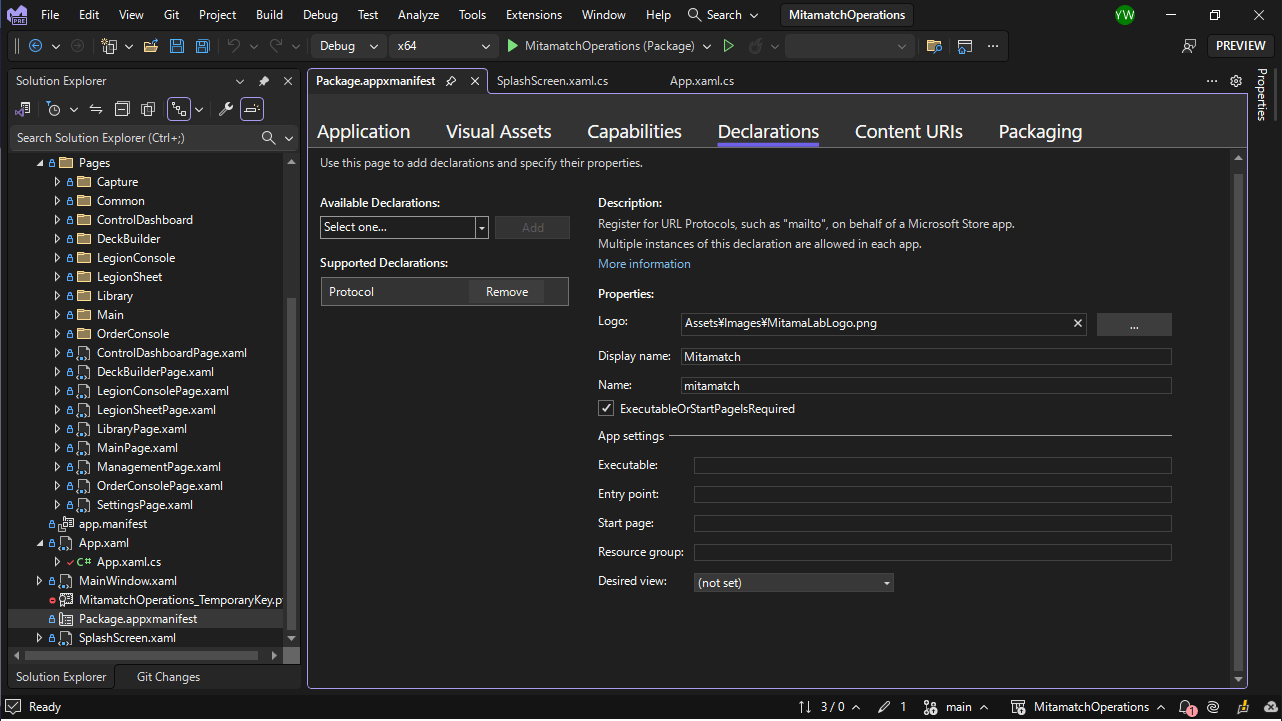This screenshot has width=1282, height=721.
Task: Switch to the Capabilities tab
Action: point(634,132)
